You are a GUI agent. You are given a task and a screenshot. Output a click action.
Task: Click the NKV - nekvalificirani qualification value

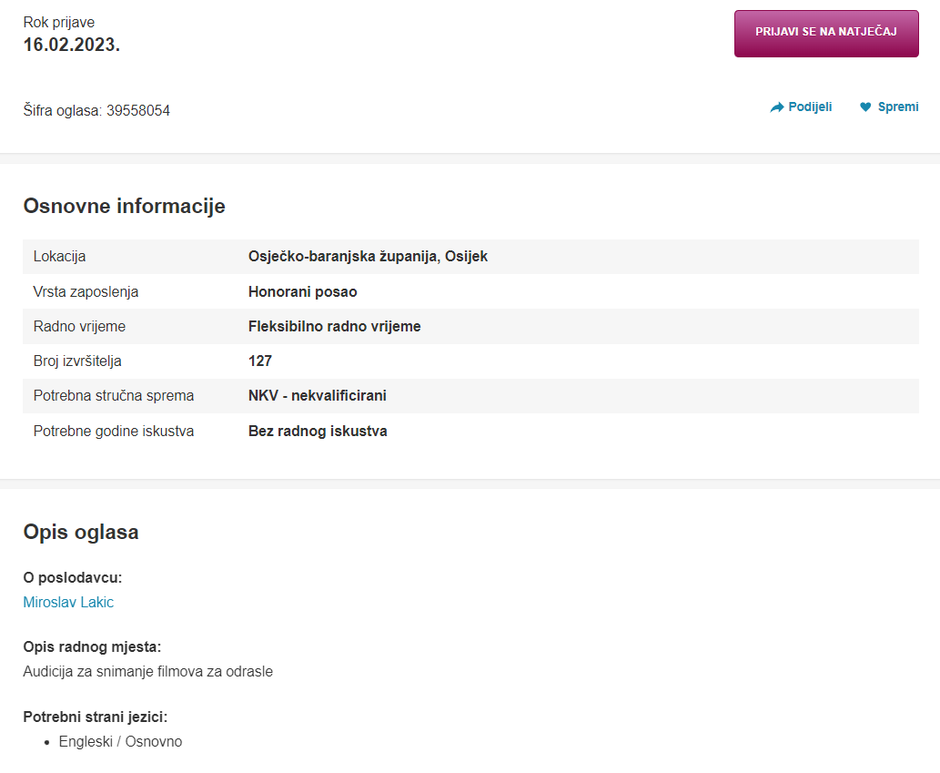click(317, 396)
